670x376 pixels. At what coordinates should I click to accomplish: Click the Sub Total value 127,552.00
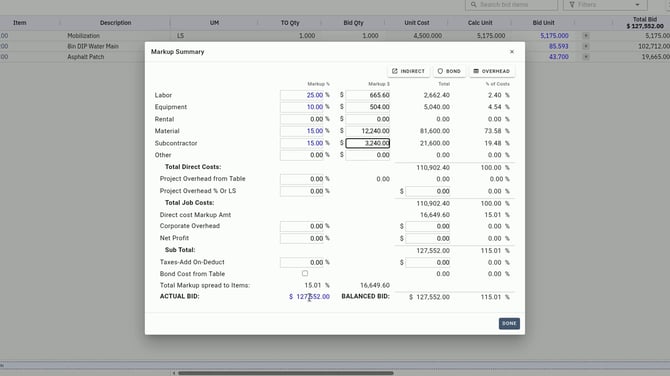point(433,251)
